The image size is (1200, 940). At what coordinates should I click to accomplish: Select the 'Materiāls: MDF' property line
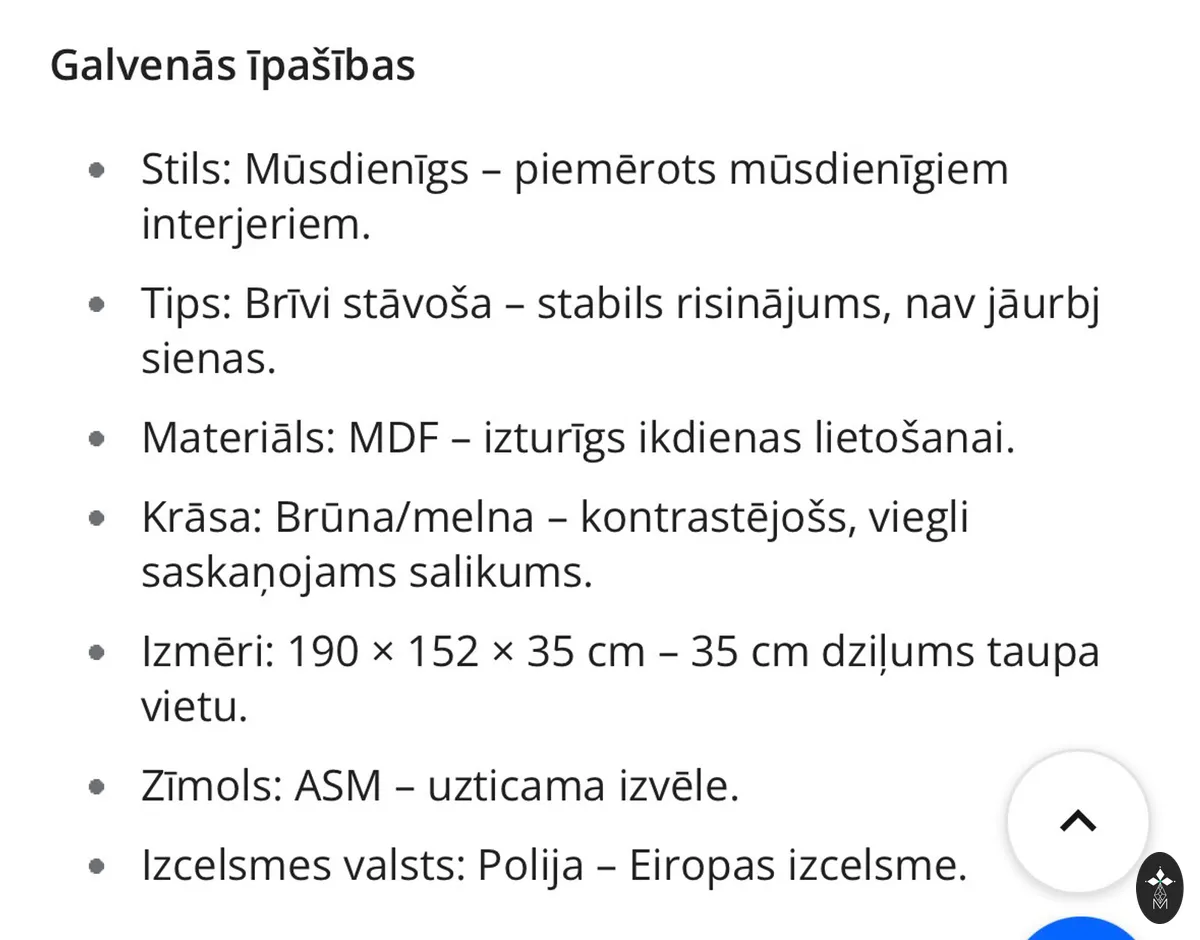578,438
